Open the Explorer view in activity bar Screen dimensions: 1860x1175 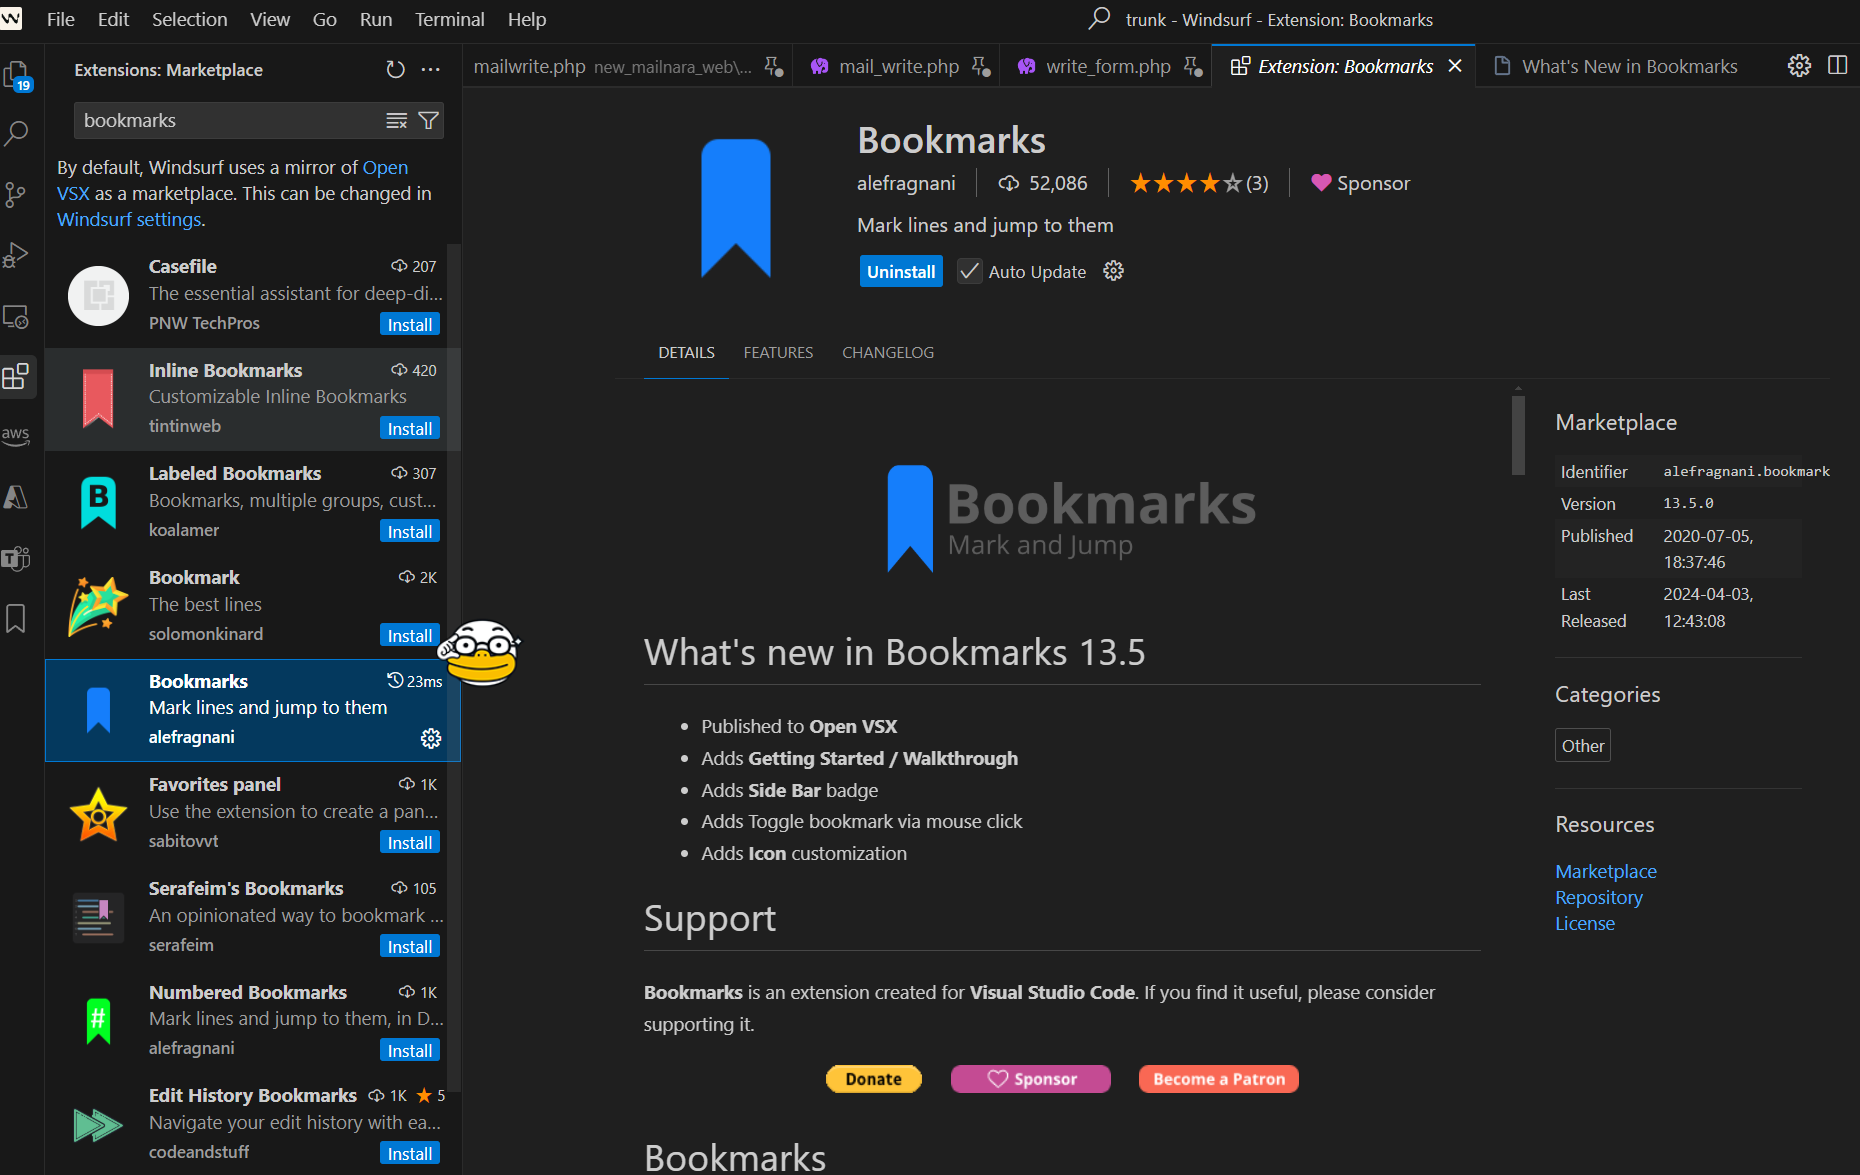[x=17, y=74]
